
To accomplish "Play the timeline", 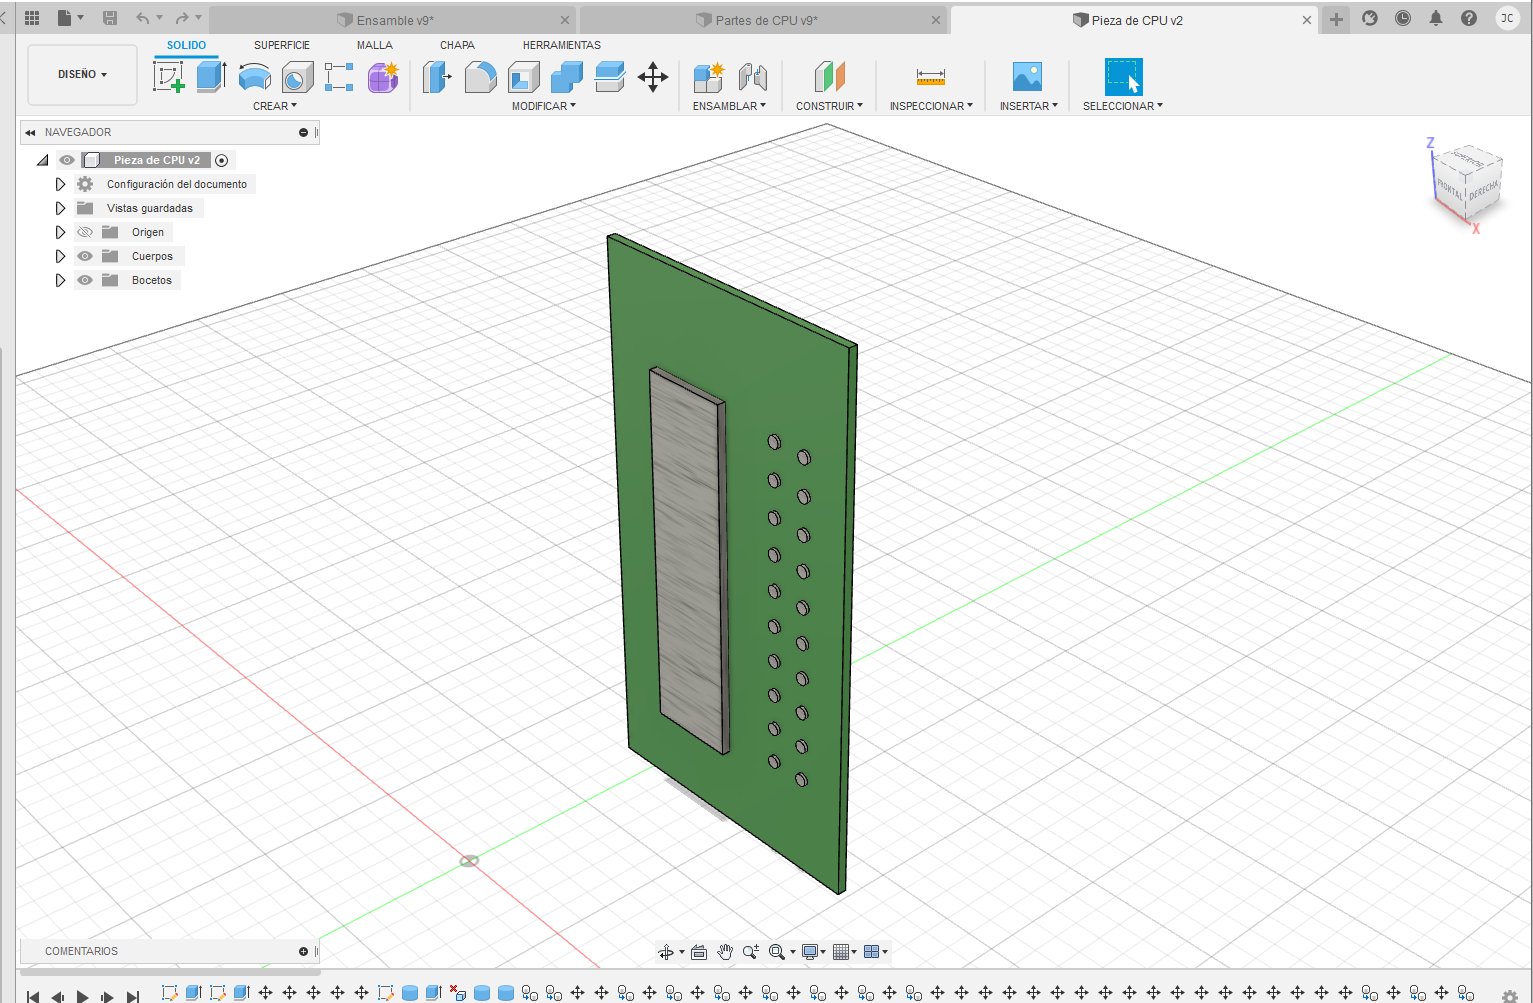I will click(83, 996).
